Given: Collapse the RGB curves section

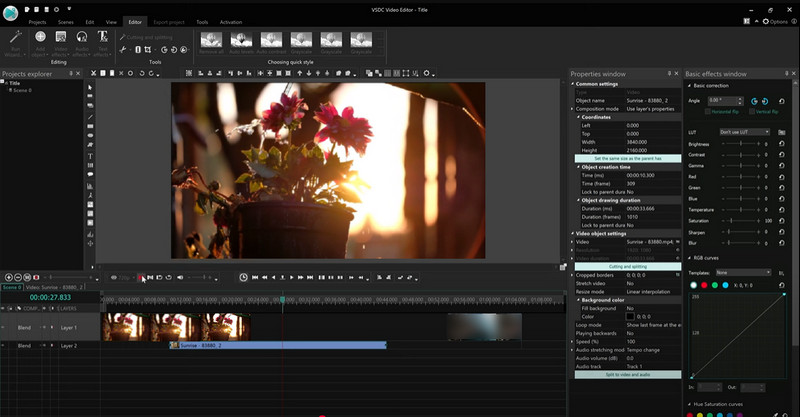Looking at the screenshot, I should 689,258.
